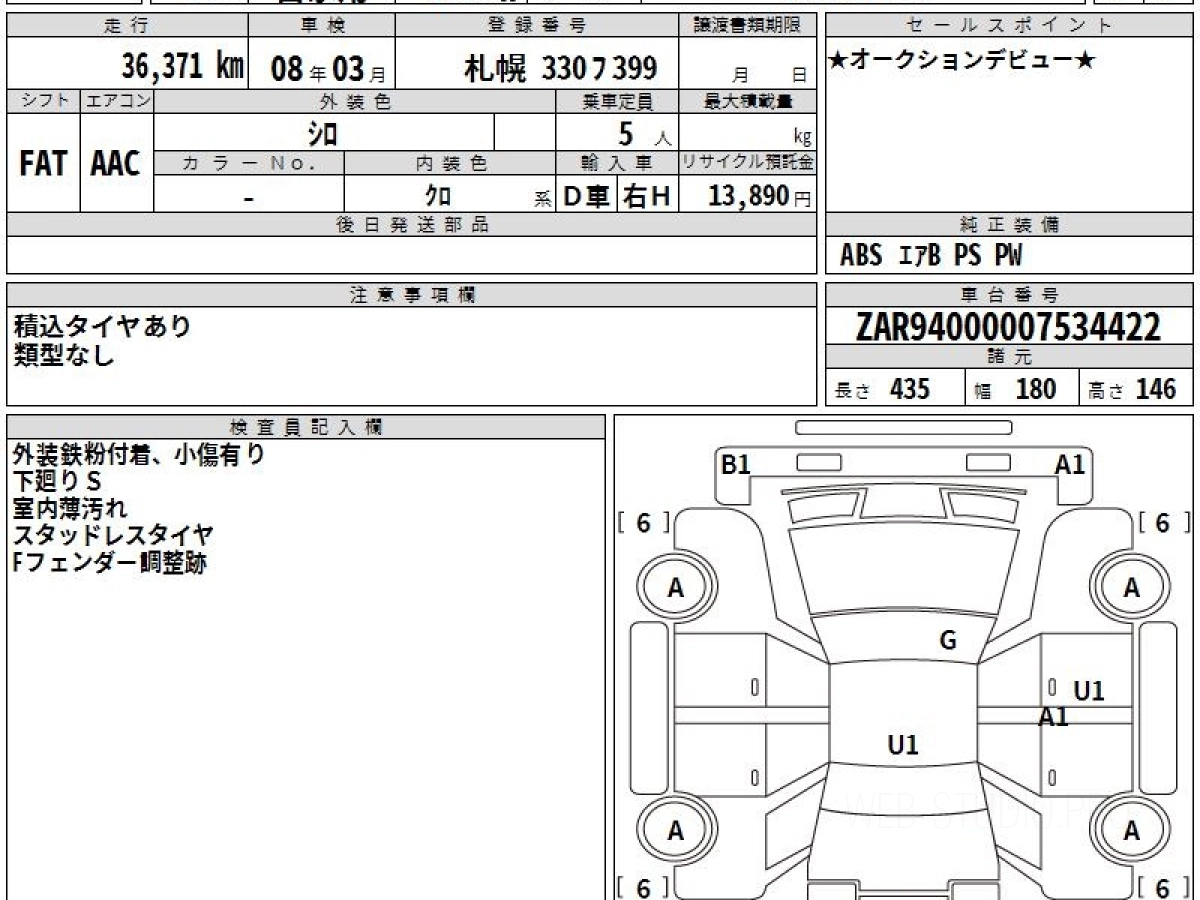Select inspector note スタッドレスタイヤ
1200x900 pixels.
(113, 536)
